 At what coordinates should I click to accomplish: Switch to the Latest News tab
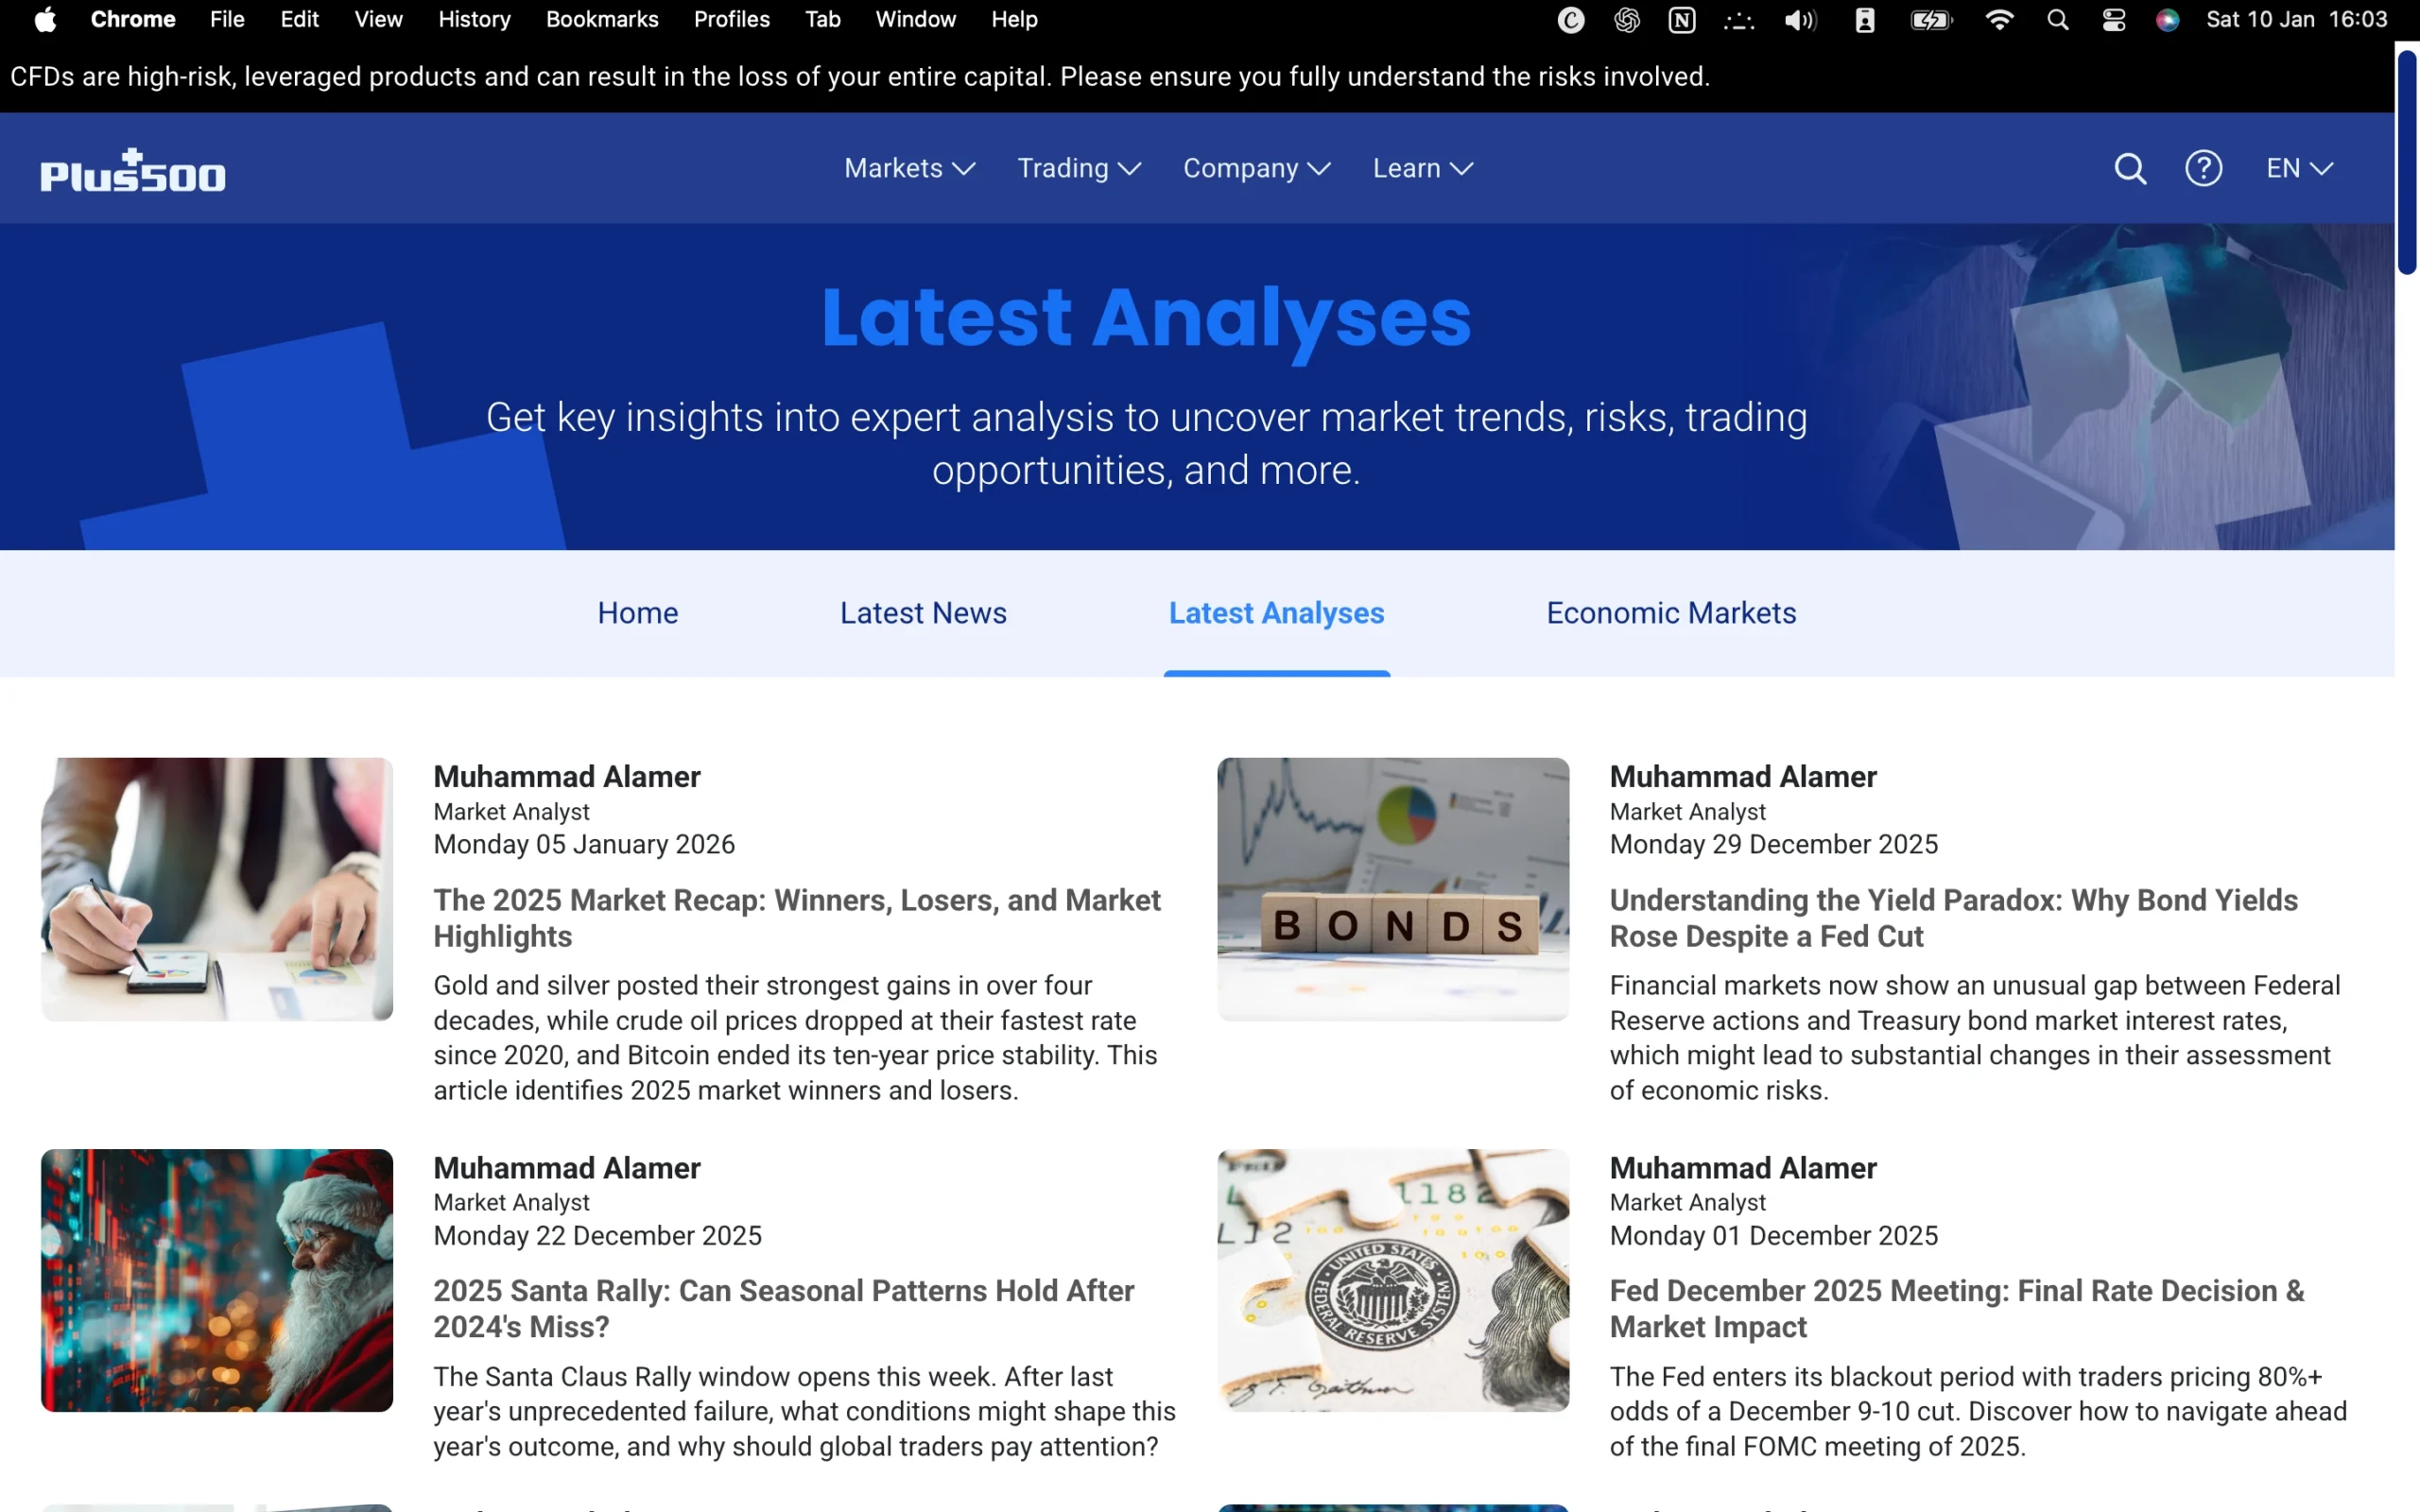pyautogui.click(x=922, y=613)
